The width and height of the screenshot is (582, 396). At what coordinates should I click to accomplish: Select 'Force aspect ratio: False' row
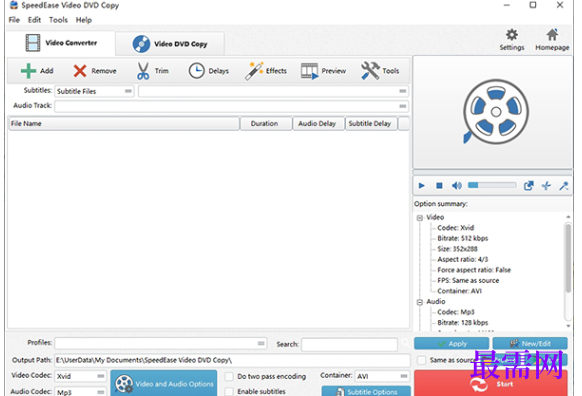(x=474, y=270)
